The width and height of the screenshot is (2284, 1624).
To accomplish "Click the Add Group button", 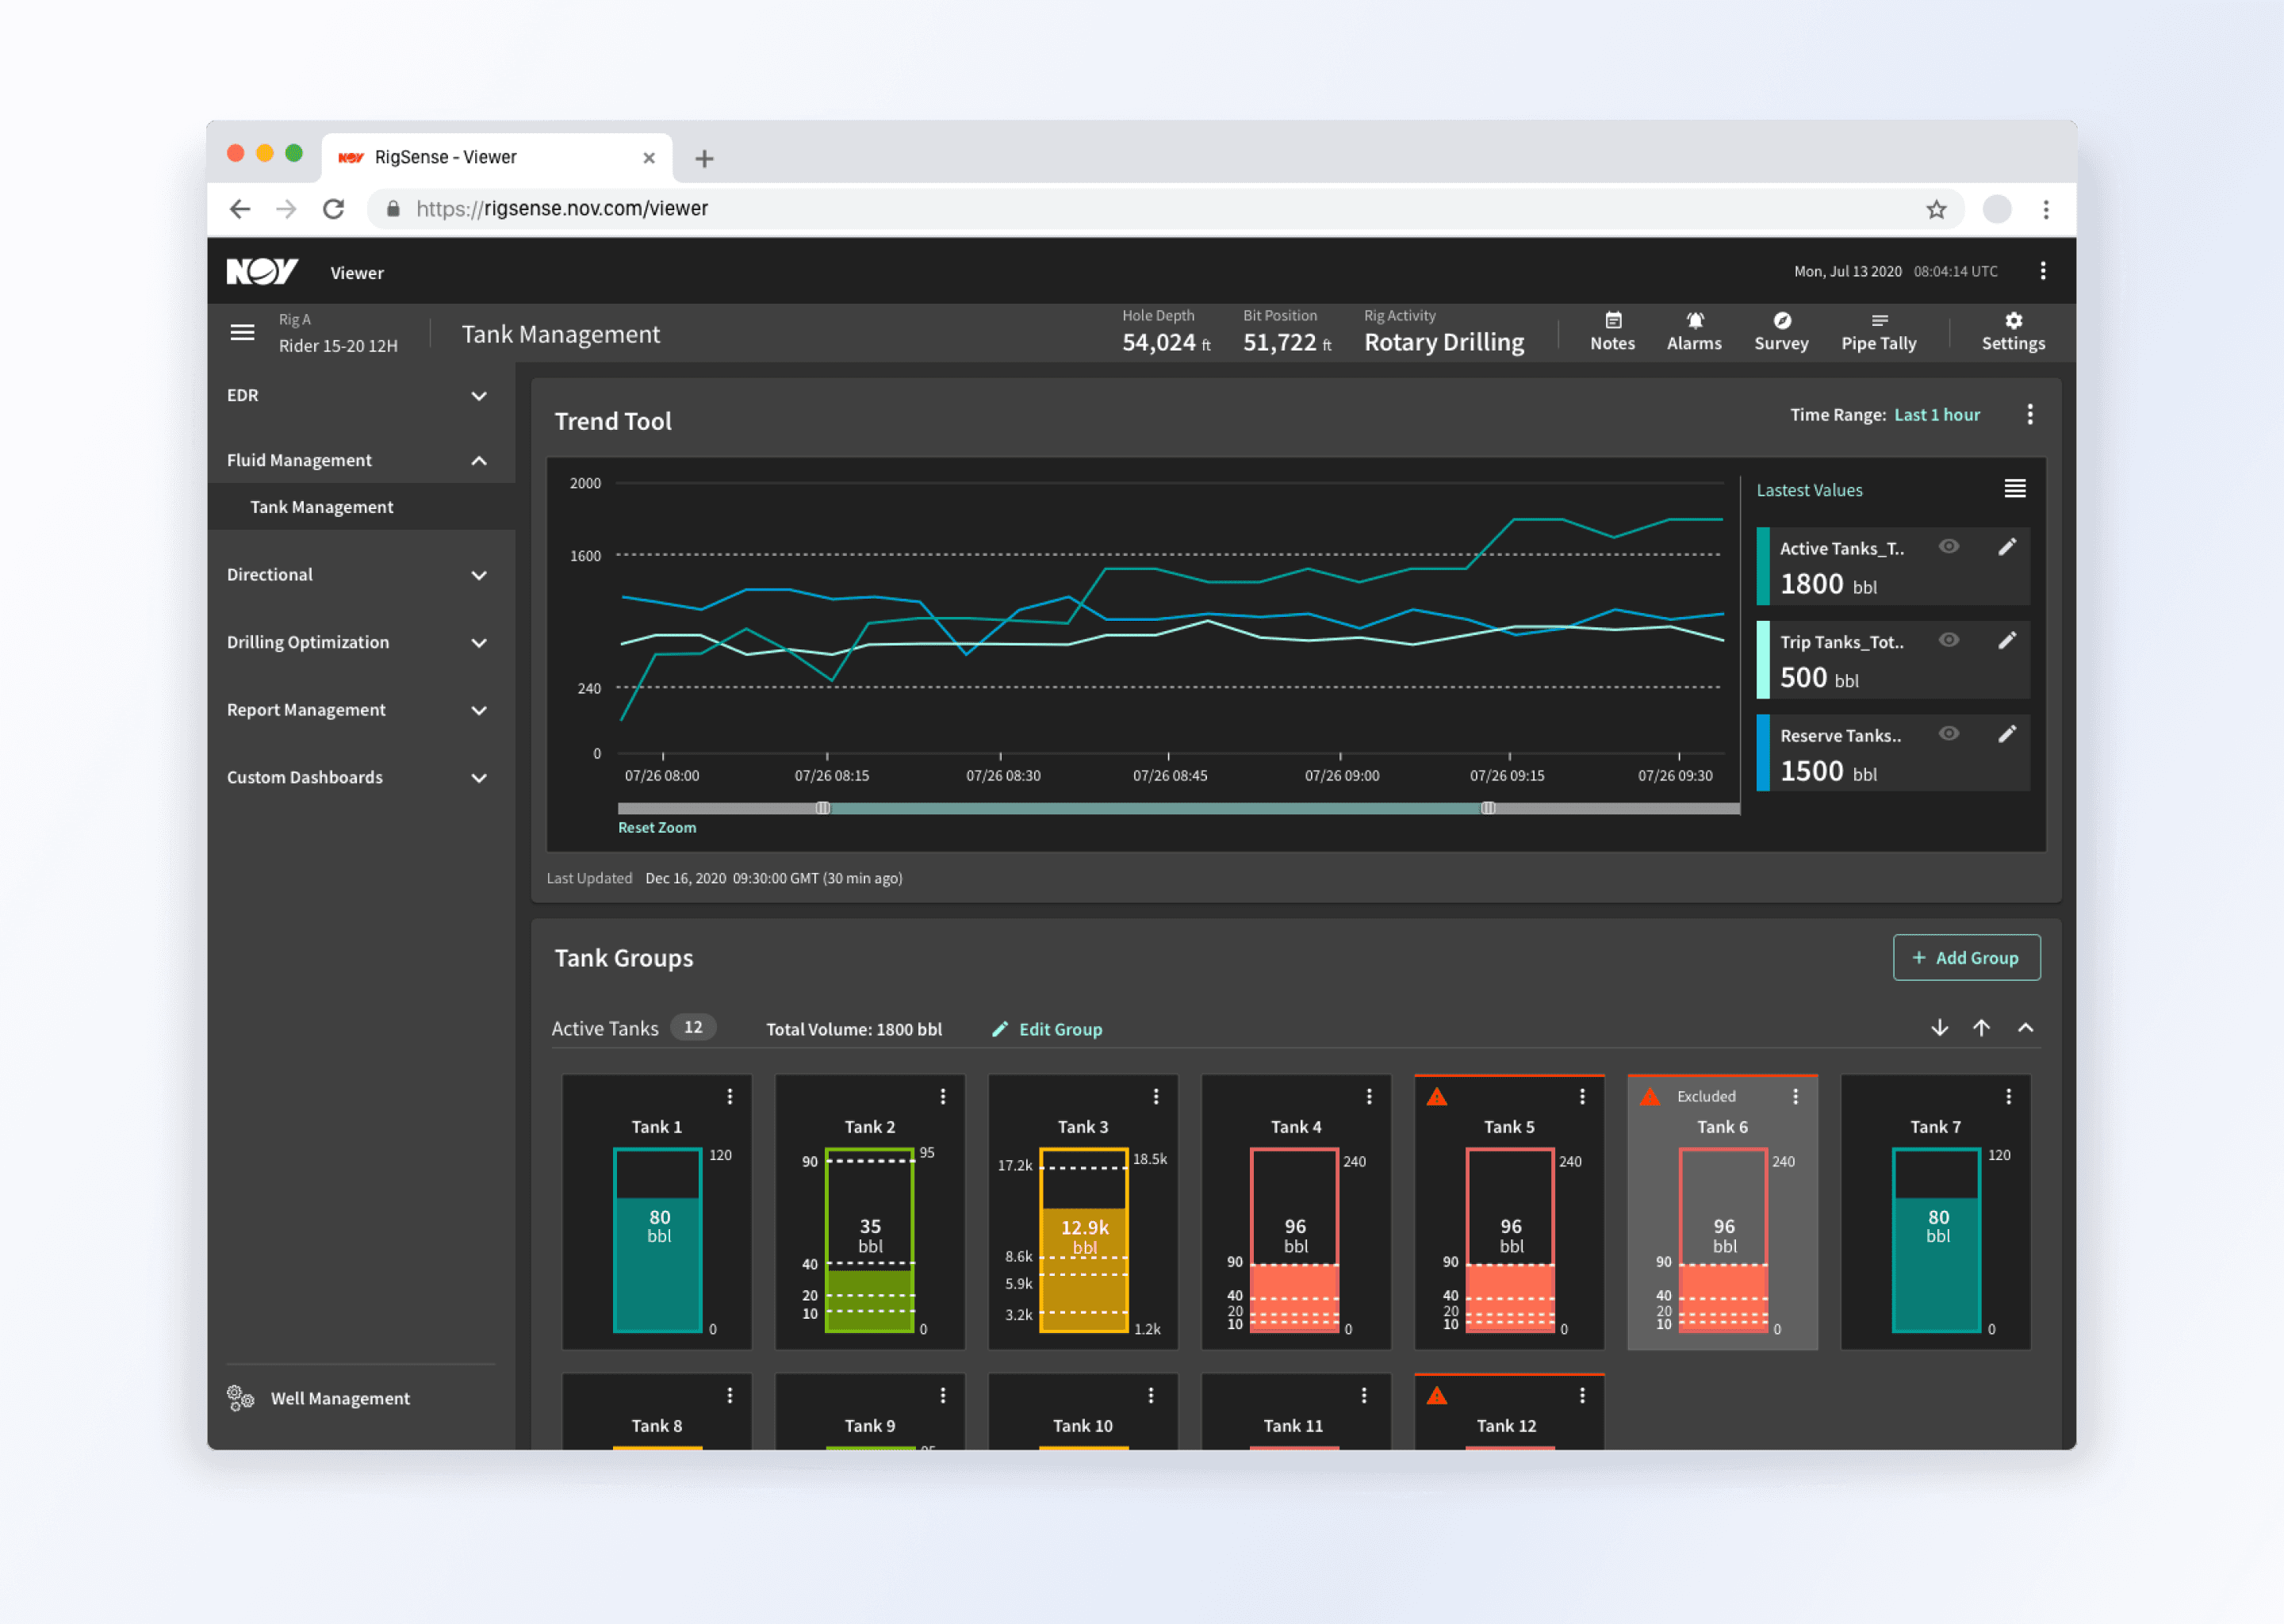I will [1965, 957].
